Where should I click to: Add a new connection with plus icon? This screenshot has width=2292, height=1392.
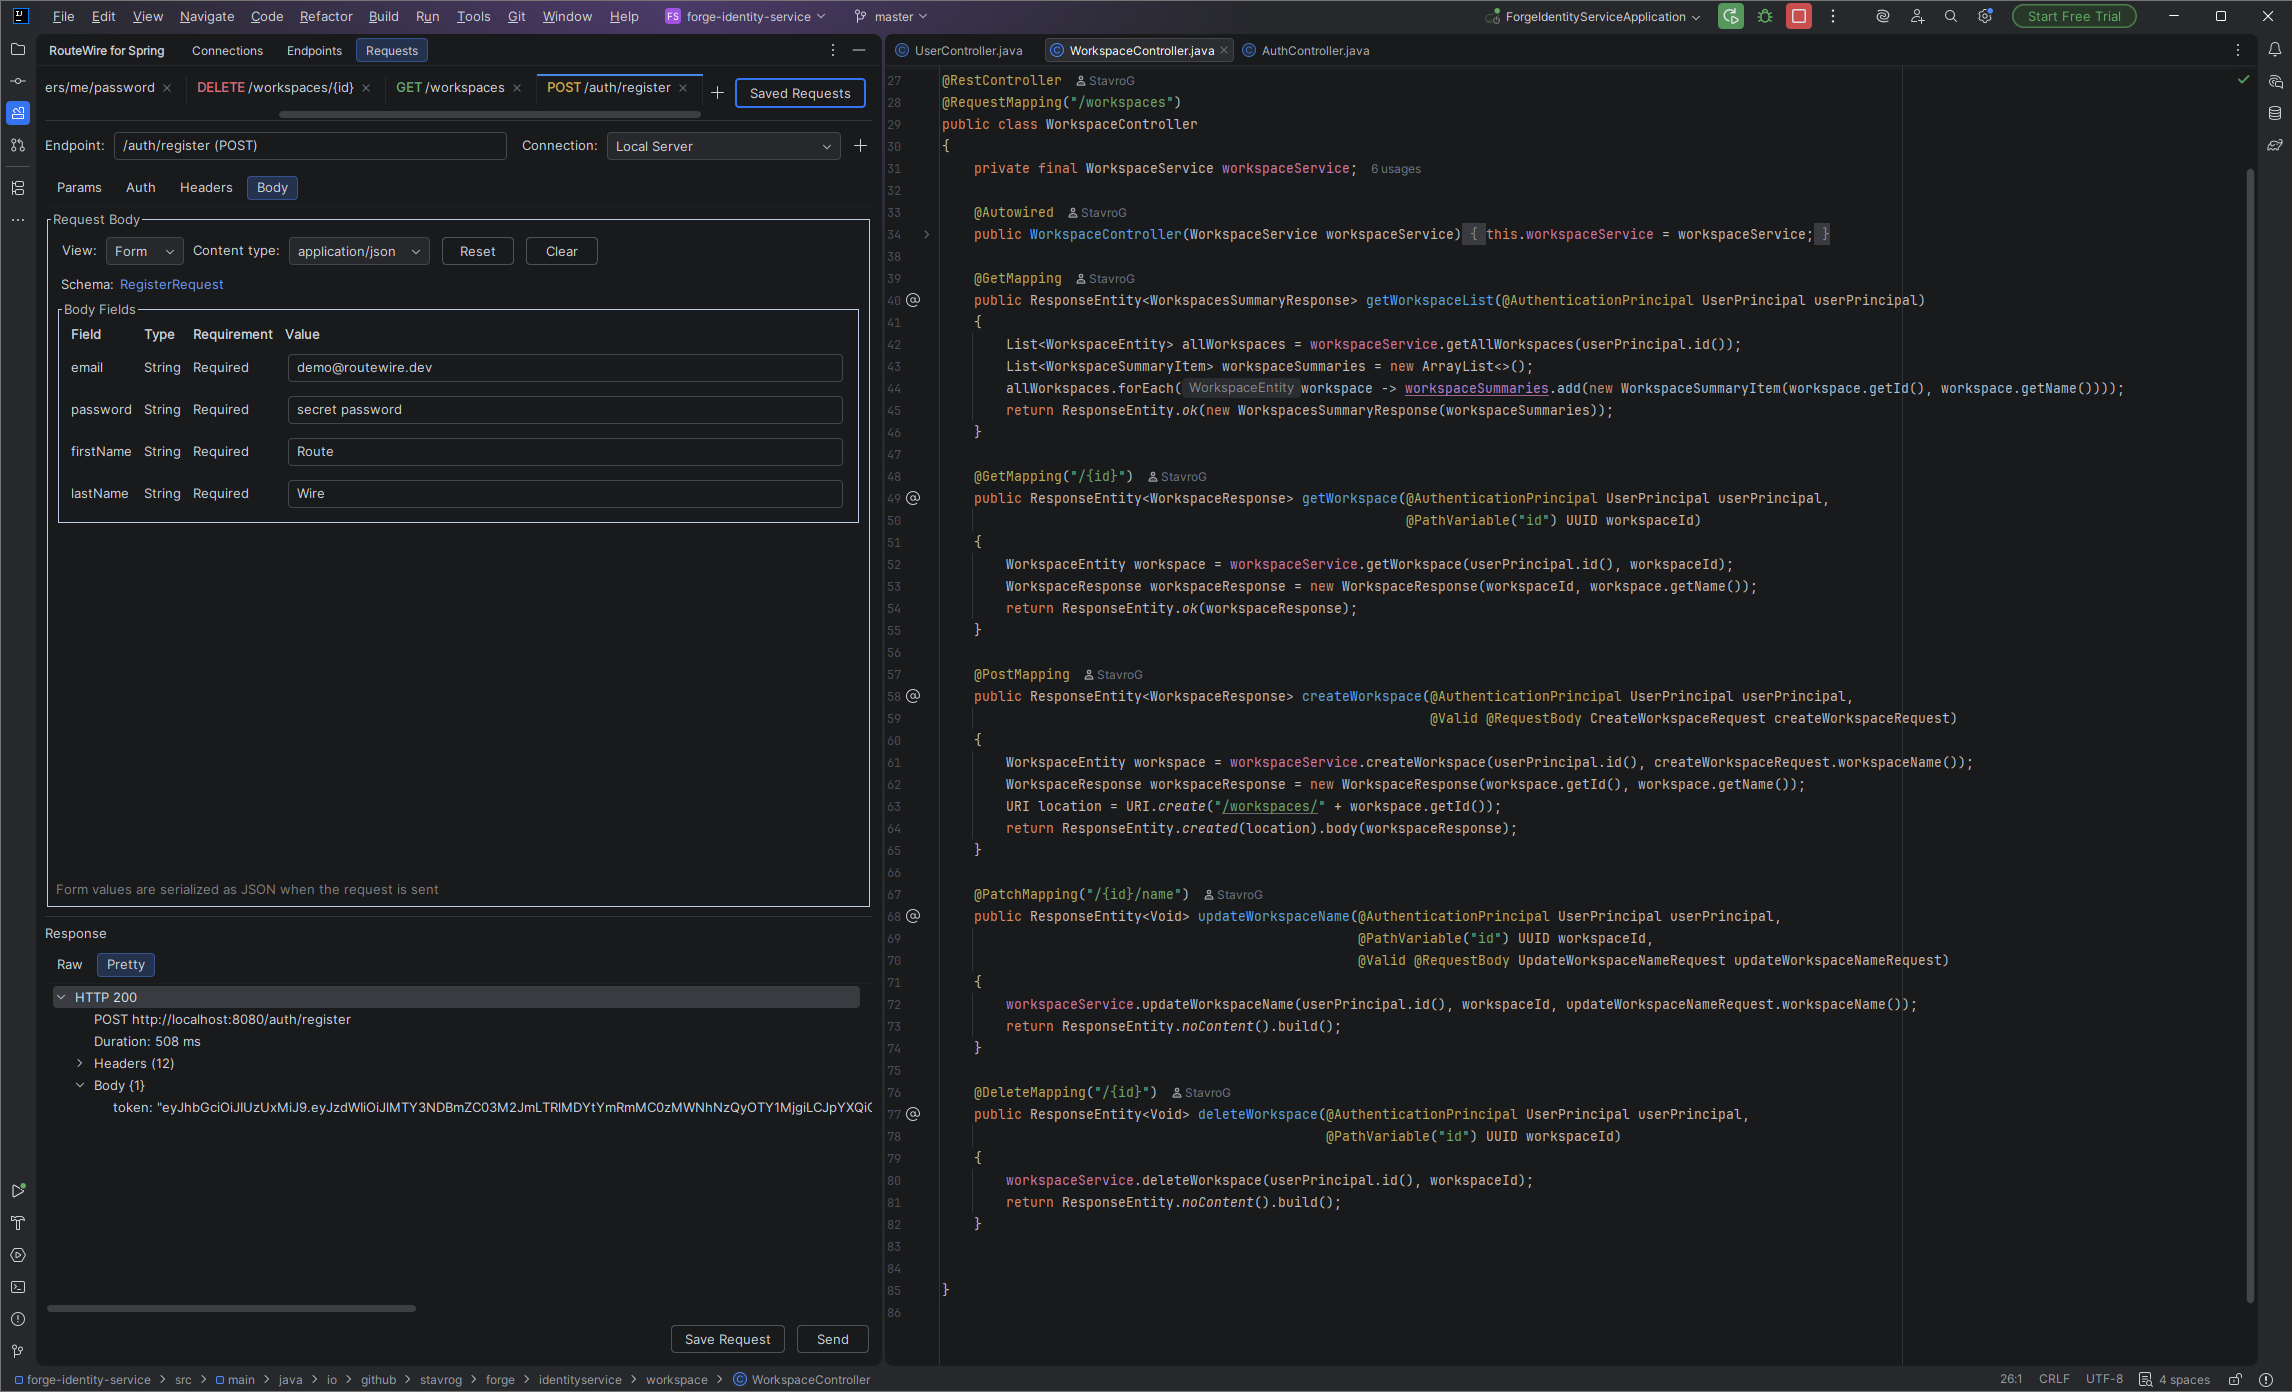(860, 146)
